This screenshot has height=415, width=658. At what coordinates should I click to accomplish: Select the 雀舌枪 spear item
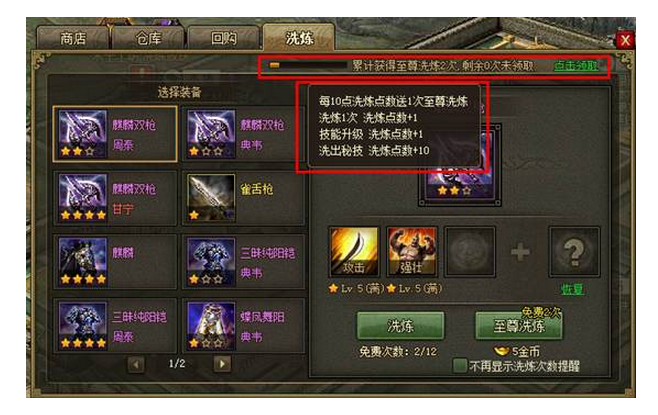coord(243,198)
